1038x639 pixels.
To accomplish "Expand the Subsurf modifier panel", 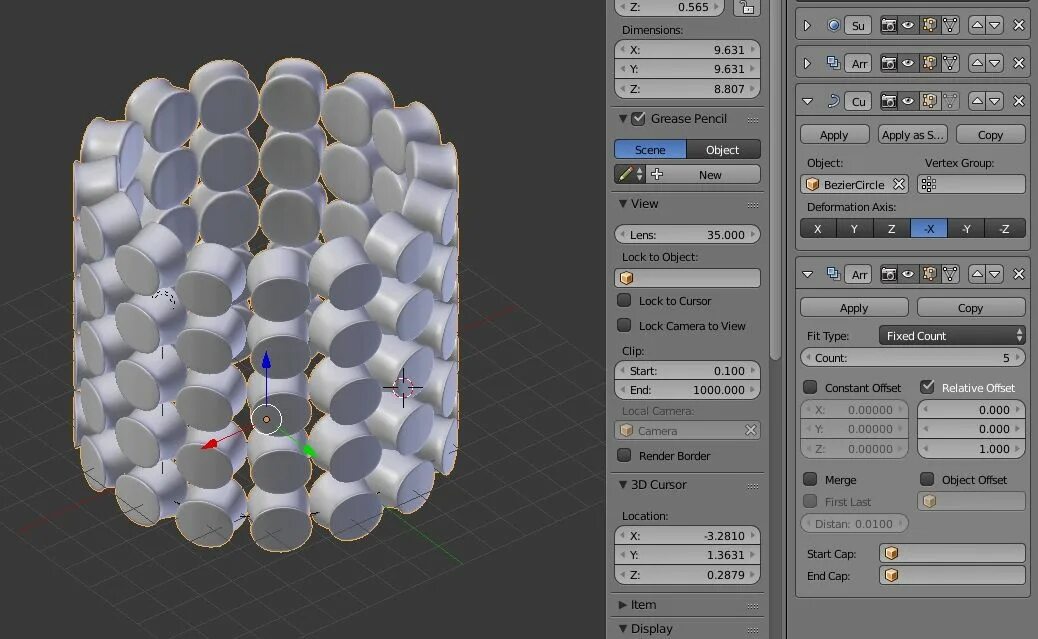I will 807,26.
